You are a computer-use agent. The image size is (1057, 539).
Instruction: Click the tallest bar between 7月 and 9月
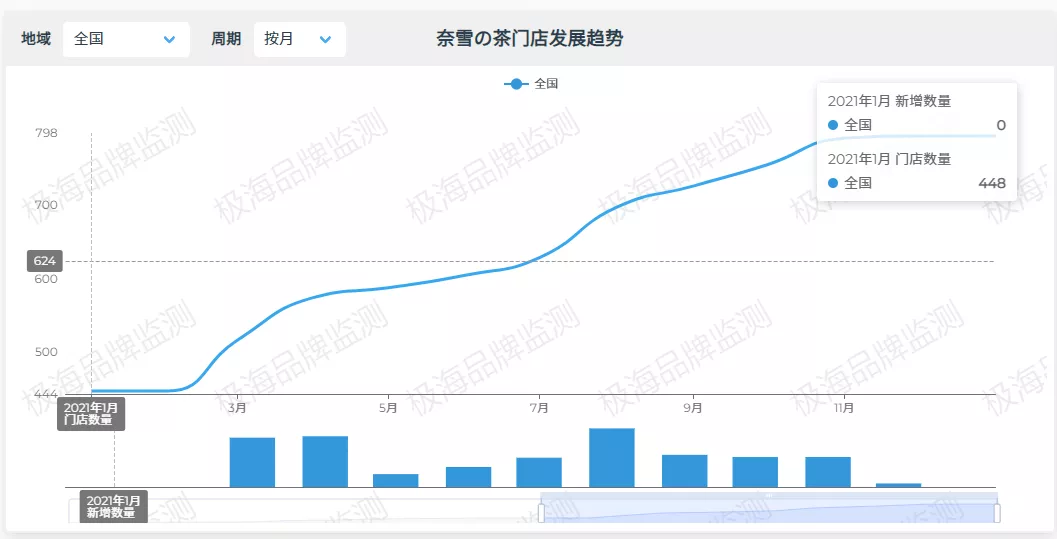click(x=611, y=457)
